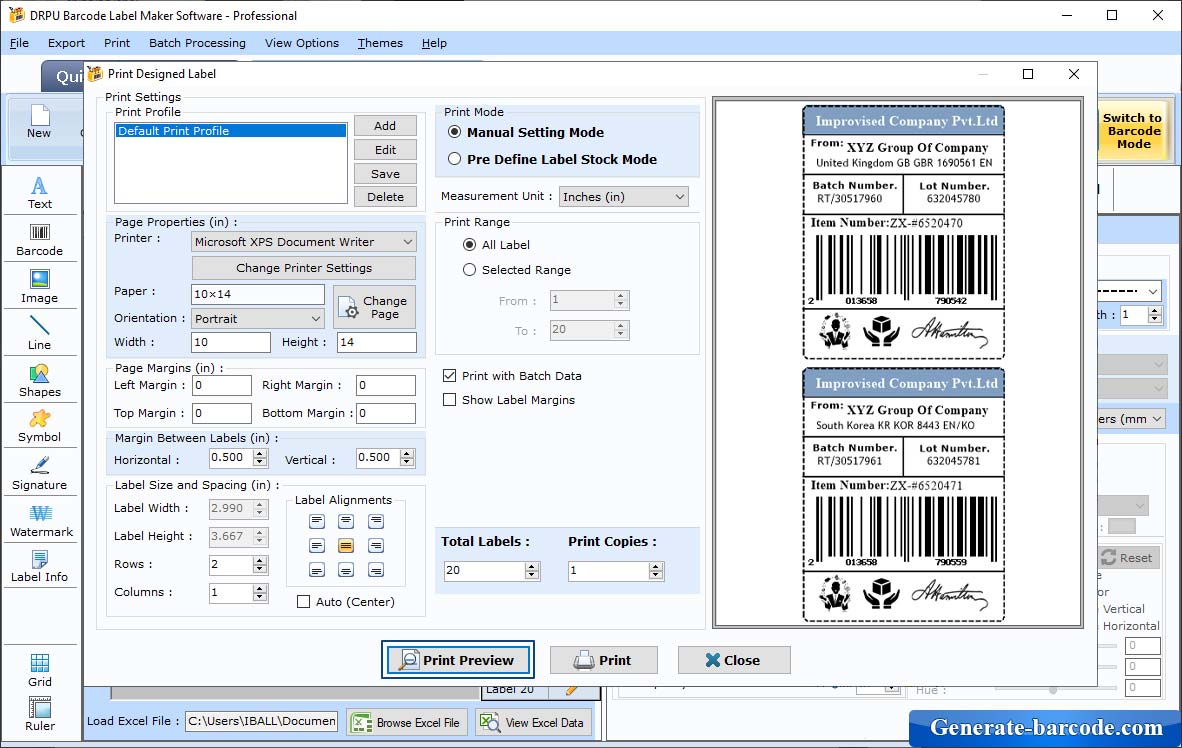Open the Print menu
The height and width of the screenshot is (748, 1182).
[117, 43]
